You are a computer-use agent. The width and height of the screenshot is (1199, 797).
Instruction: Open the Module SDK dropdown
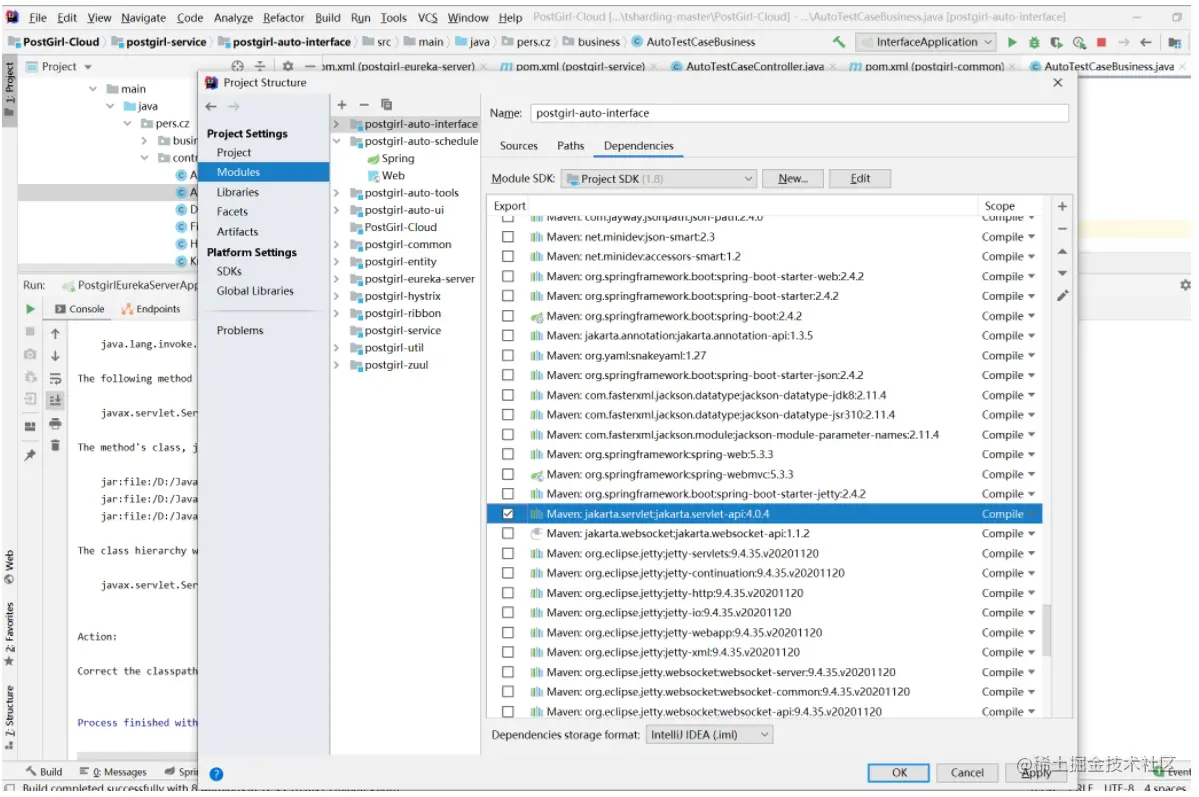tap(659, 179)
